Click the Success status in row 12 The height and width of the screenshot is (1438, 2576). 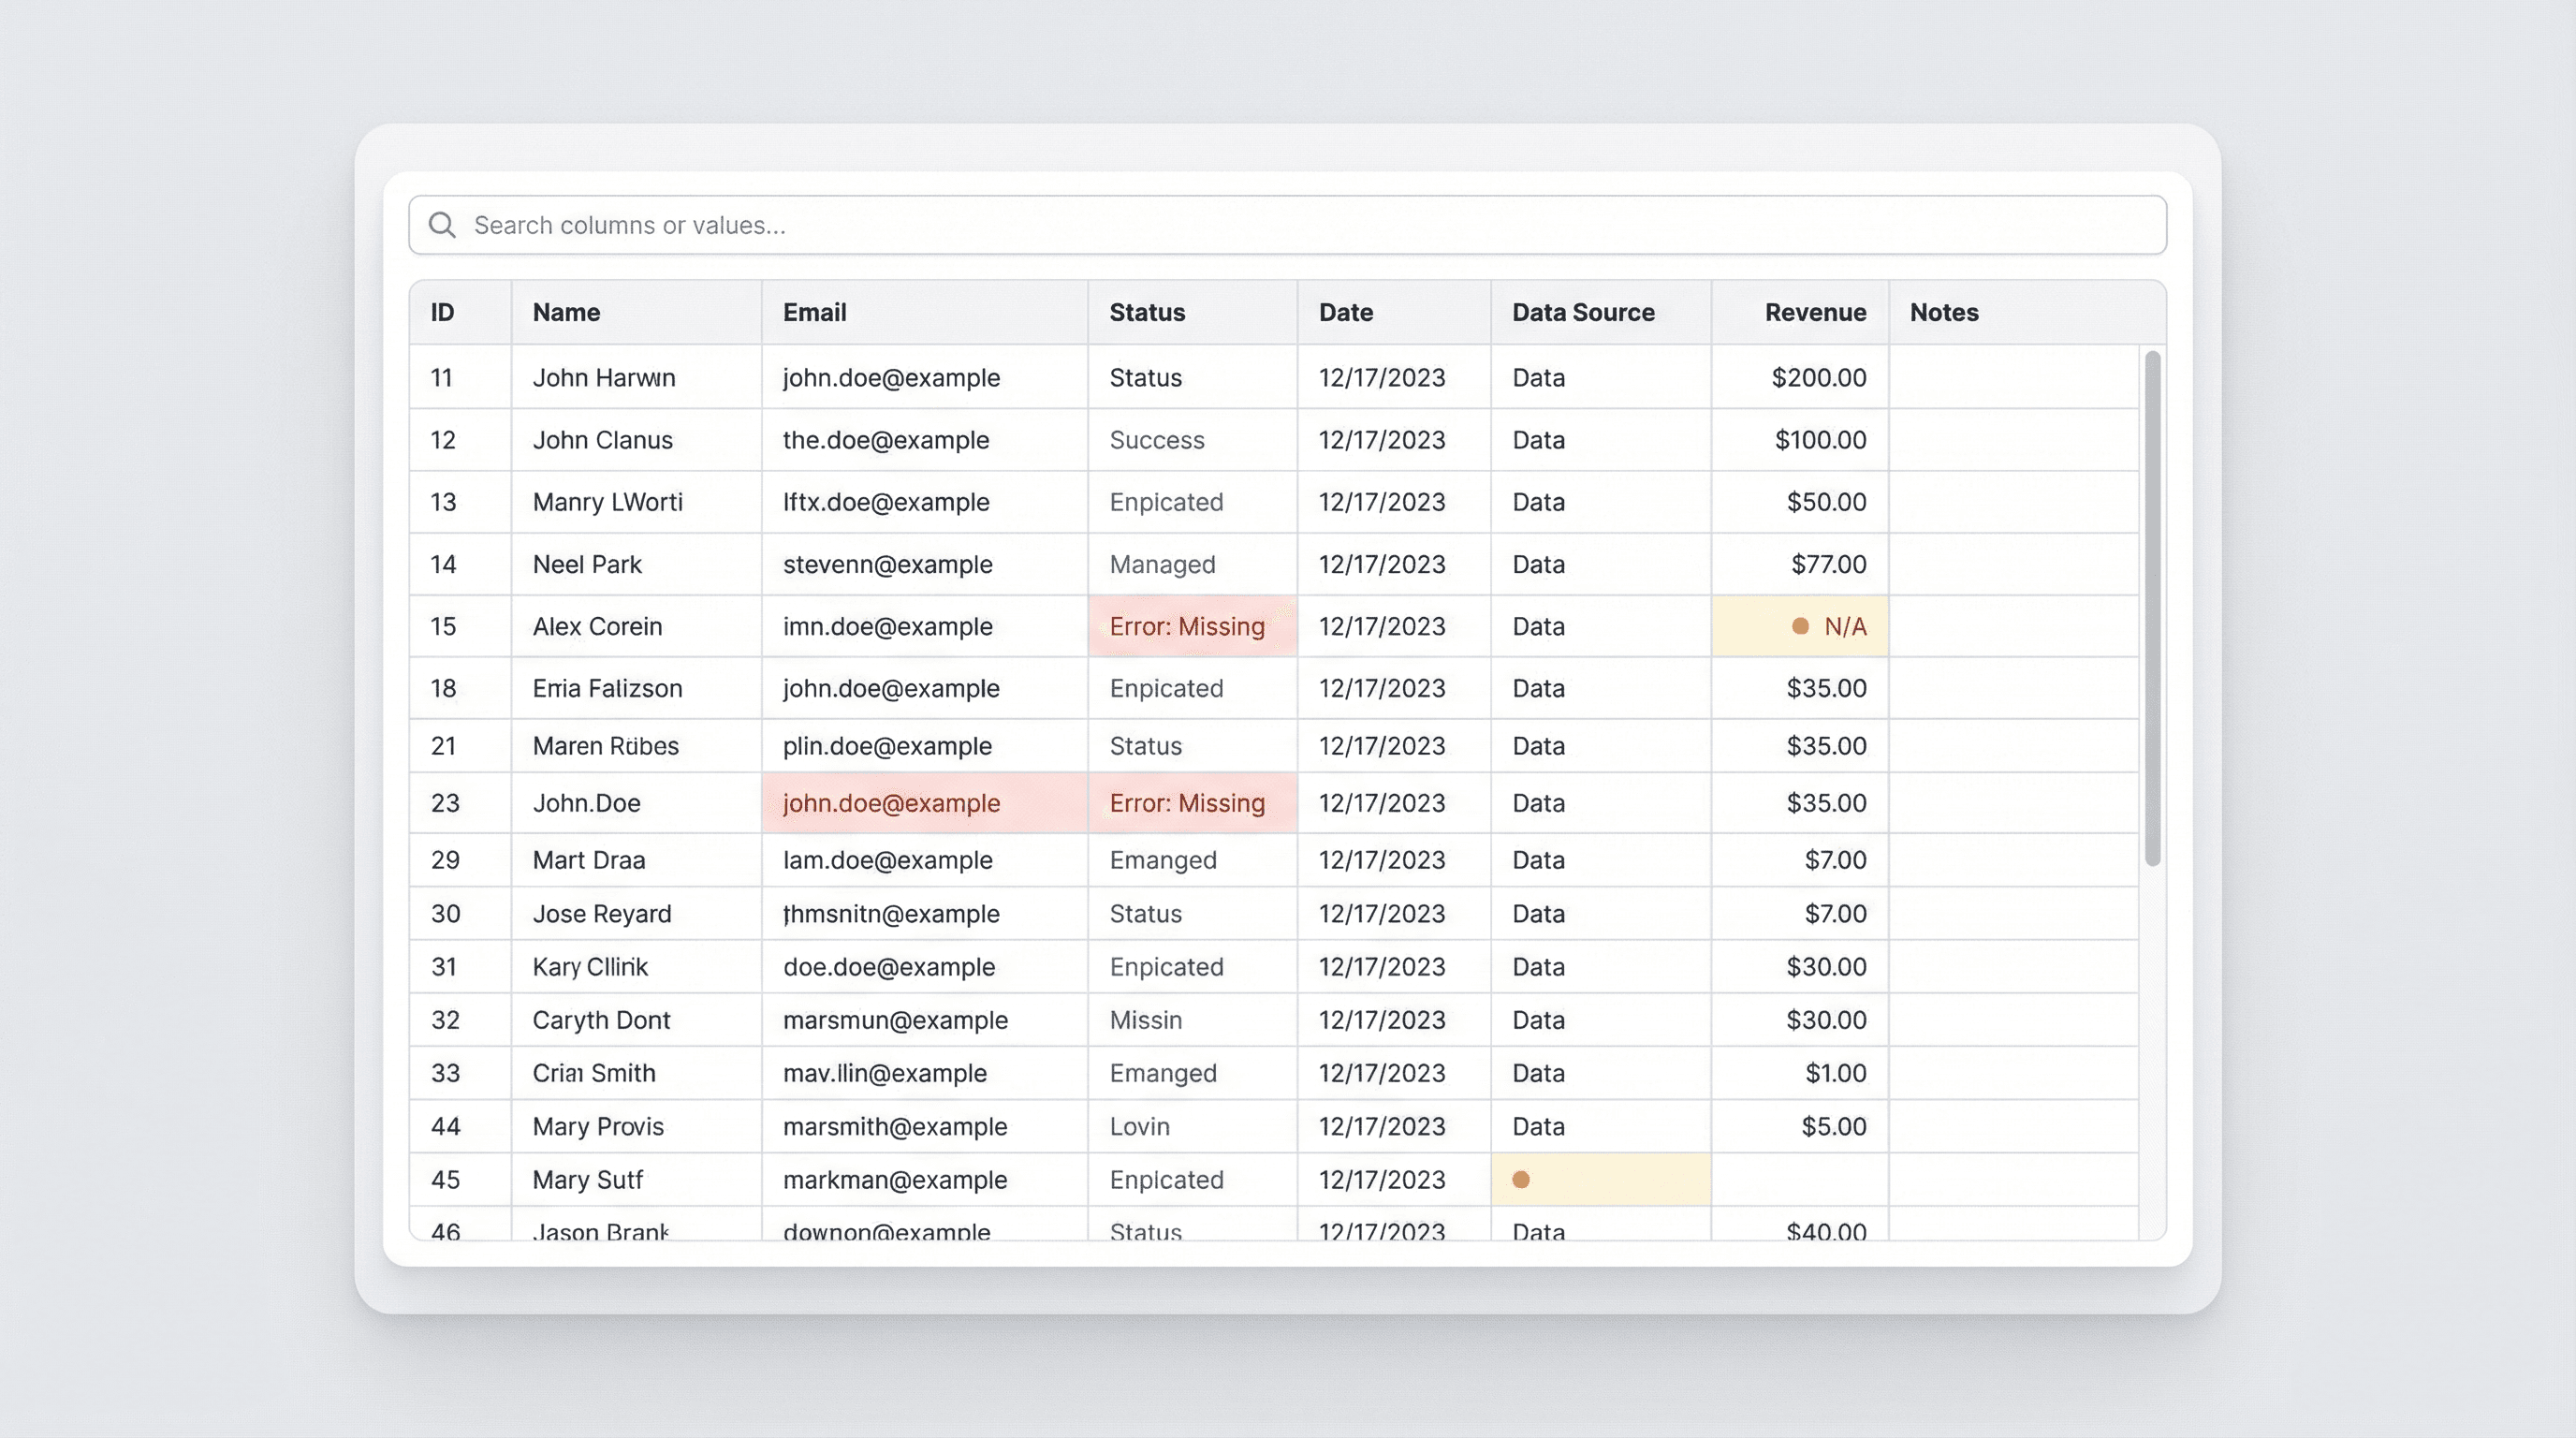pyautogui.click(x=1157, y=440)
